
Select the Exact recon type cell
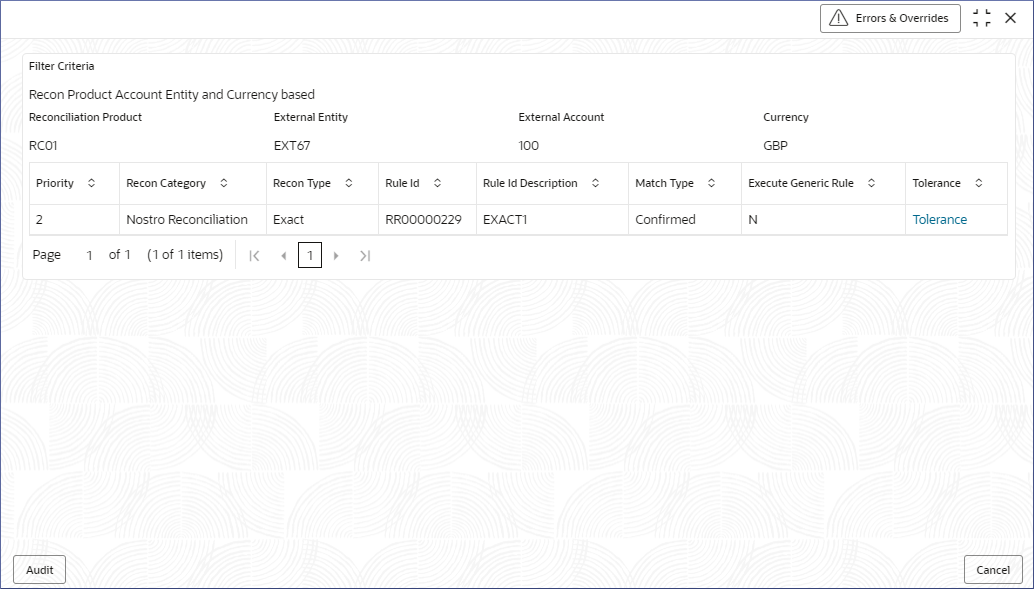[x=322, y=220]
